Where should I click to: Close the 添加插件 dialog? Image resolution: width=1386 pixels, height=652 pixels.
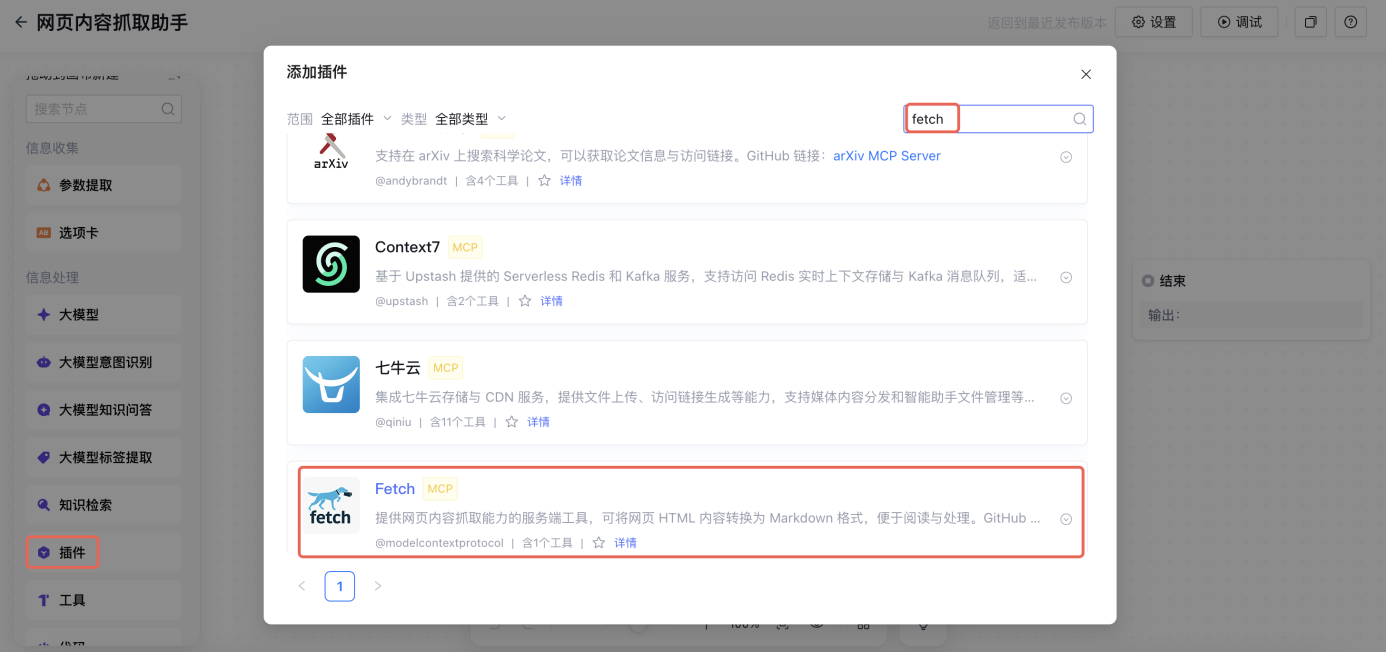pyautogui.click(x=1086, y=74)
